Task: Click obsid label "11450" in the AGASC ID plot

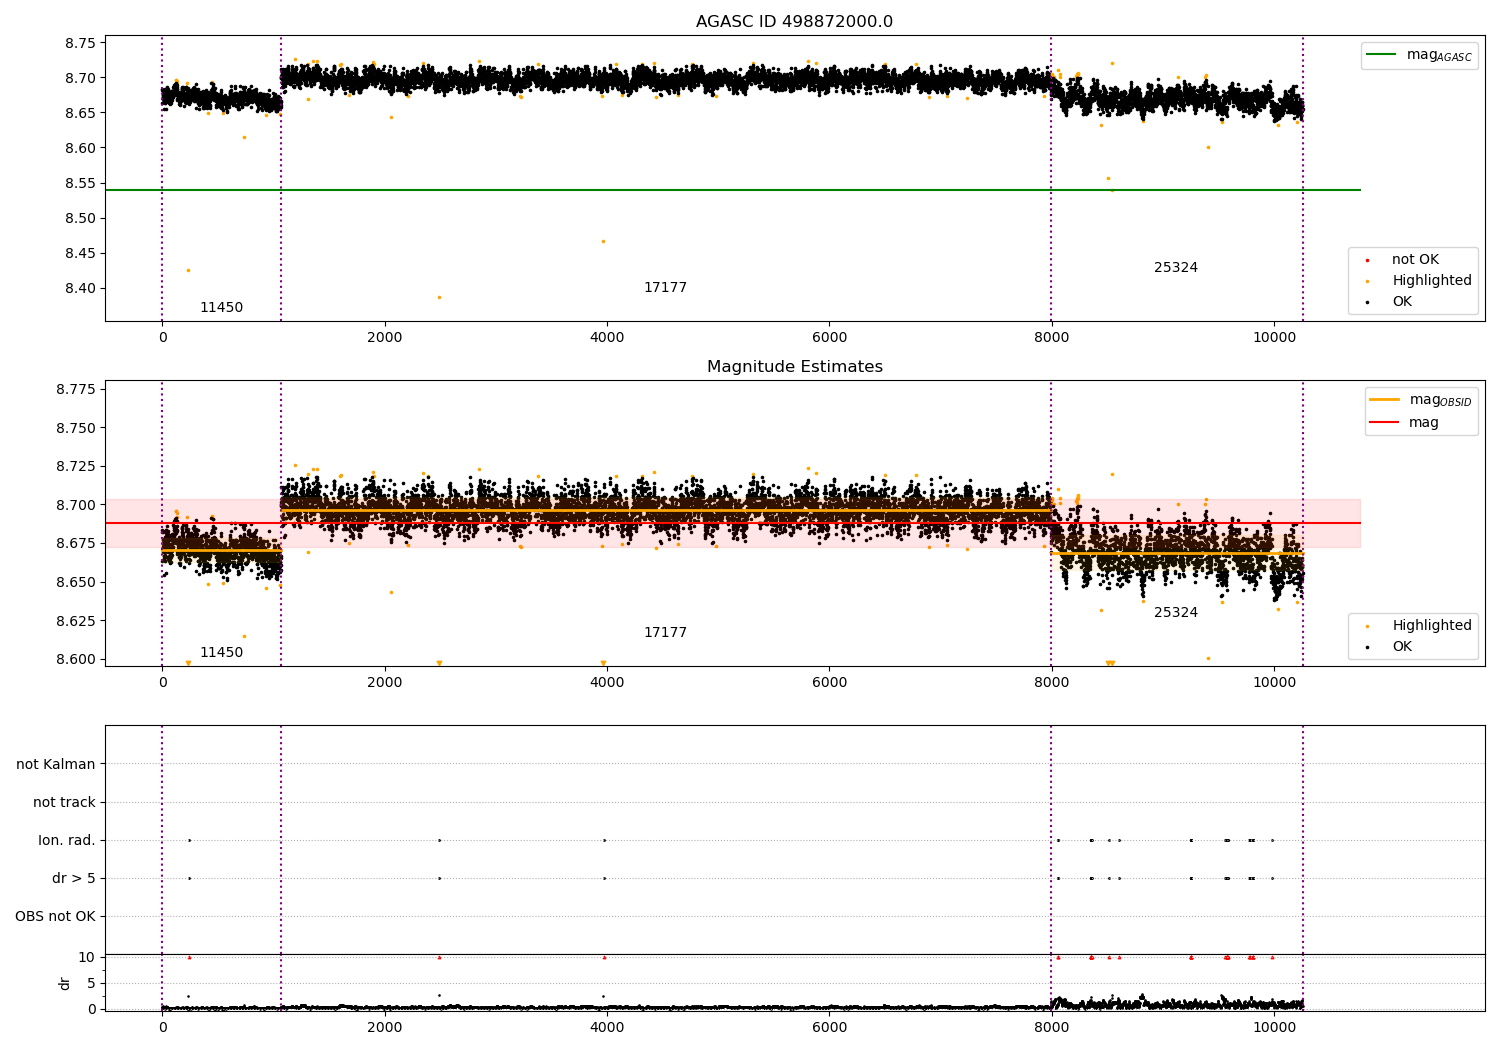Action: click(x=221, y=308)
